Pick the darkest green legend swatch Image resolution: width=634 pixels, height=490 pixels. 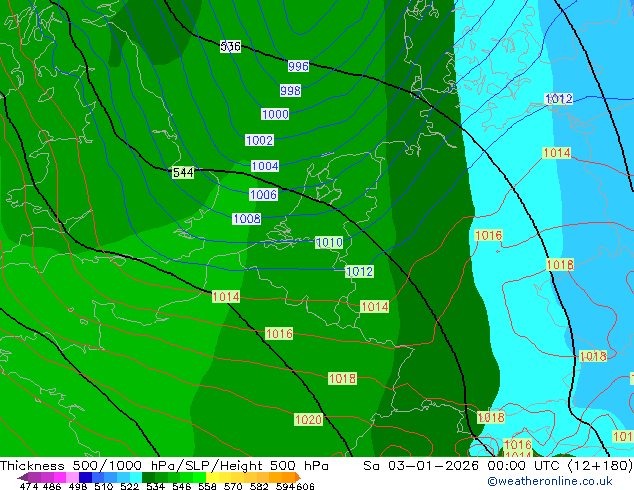coord(148,477)
